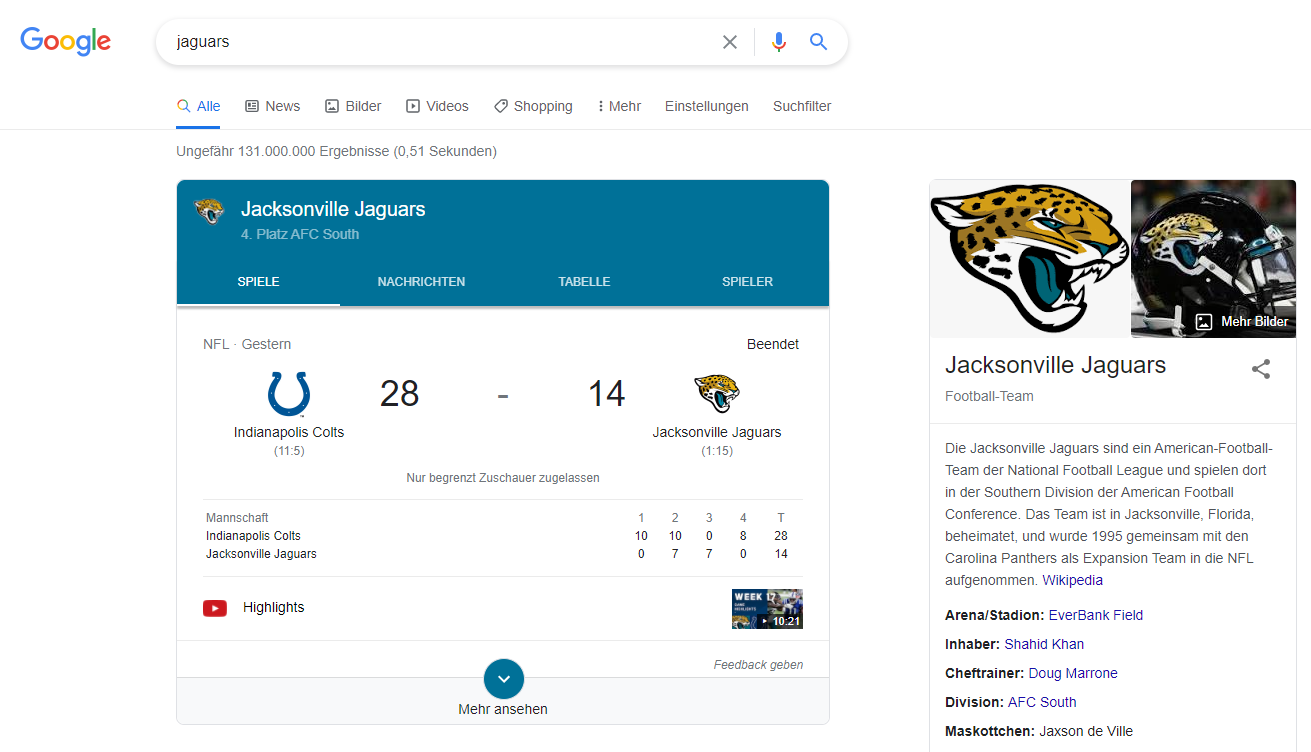
Task: Select the Alle search tab
Action: [x=198, y=106]
